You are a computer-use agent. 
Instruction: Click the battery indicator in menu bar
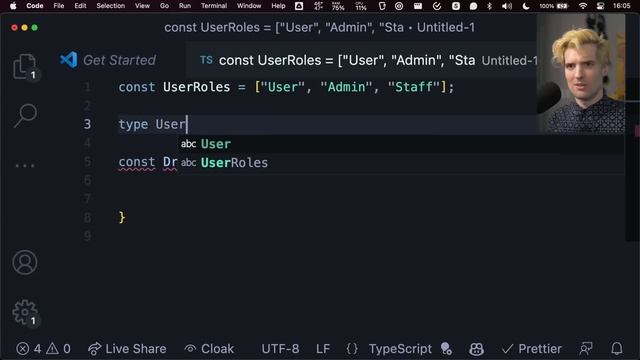tap(554, 6)
